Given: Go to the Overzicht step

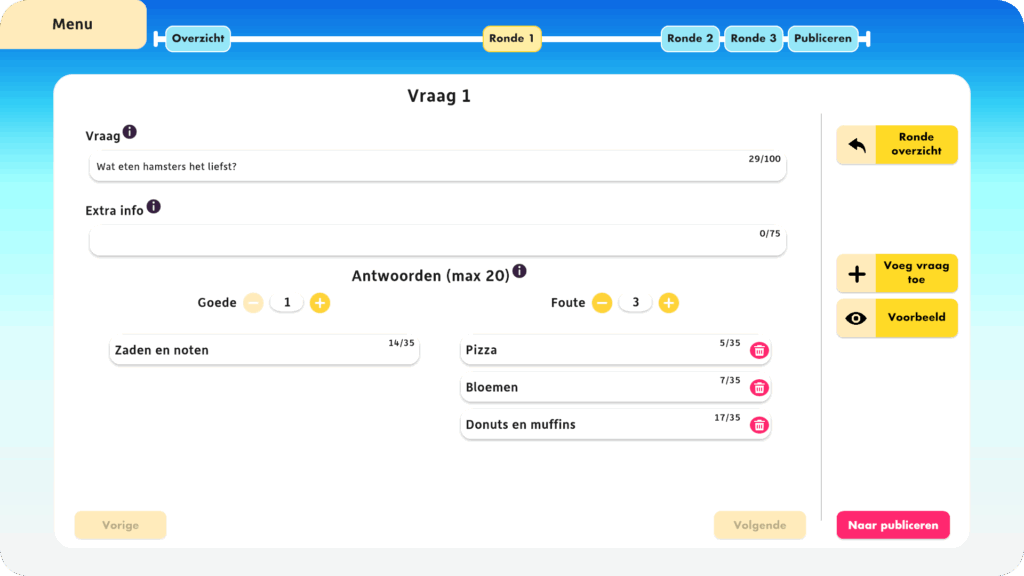Looking at the screenshot, I should tap(198, 39).
